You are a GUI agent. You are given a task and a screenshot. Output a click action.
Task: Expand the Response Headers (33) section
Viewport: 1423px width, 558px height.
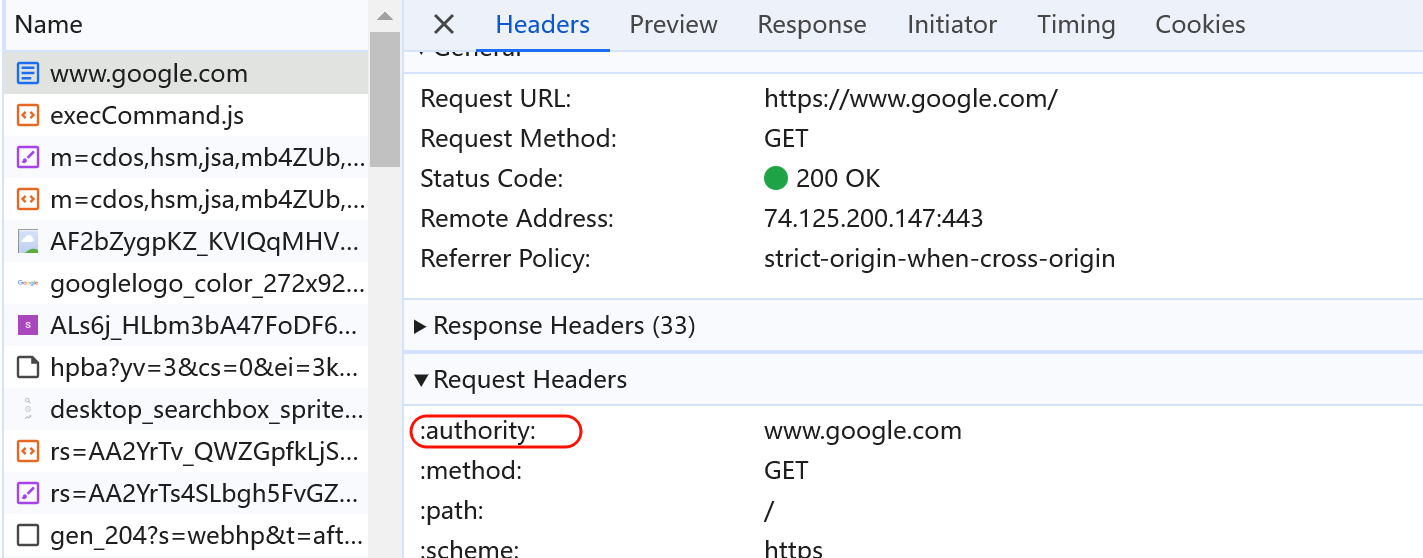(x=421, y=326)
